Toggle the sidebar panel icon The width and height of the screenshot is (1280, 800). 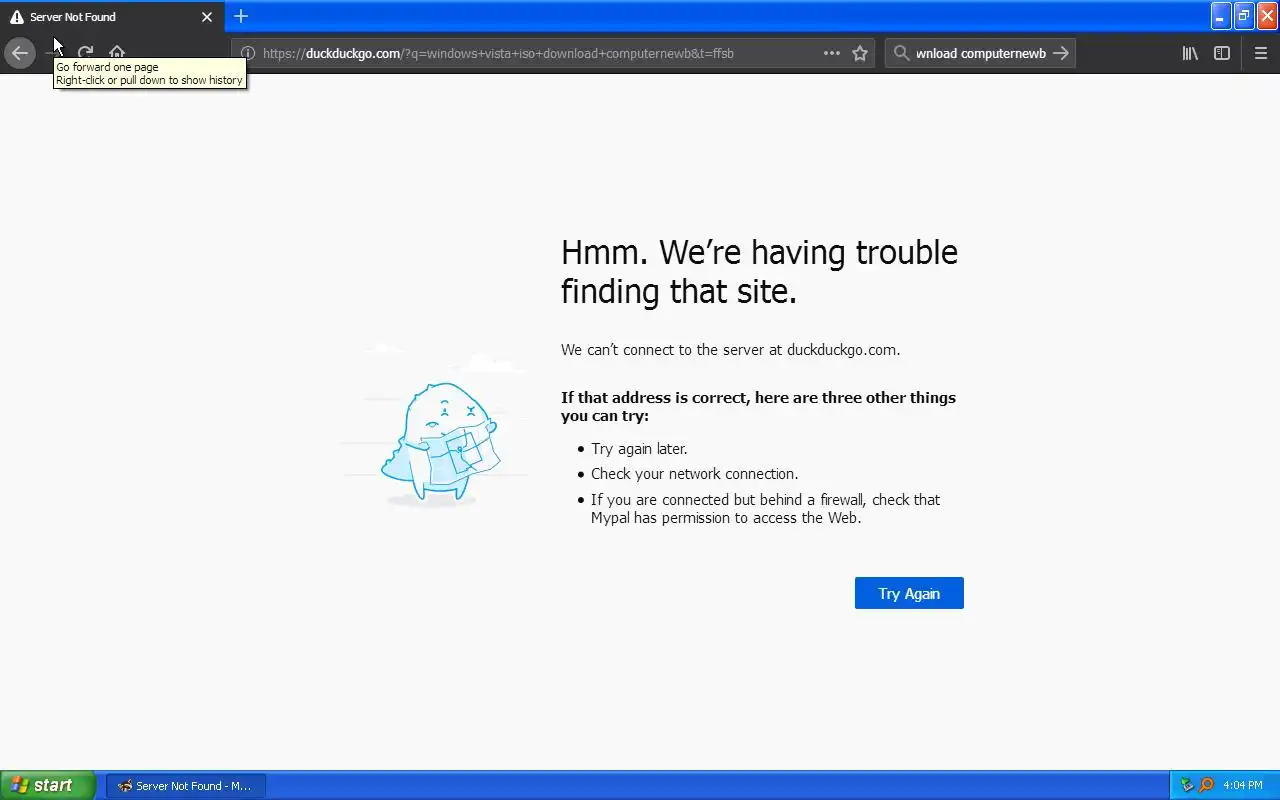[x=1222, y=53]
